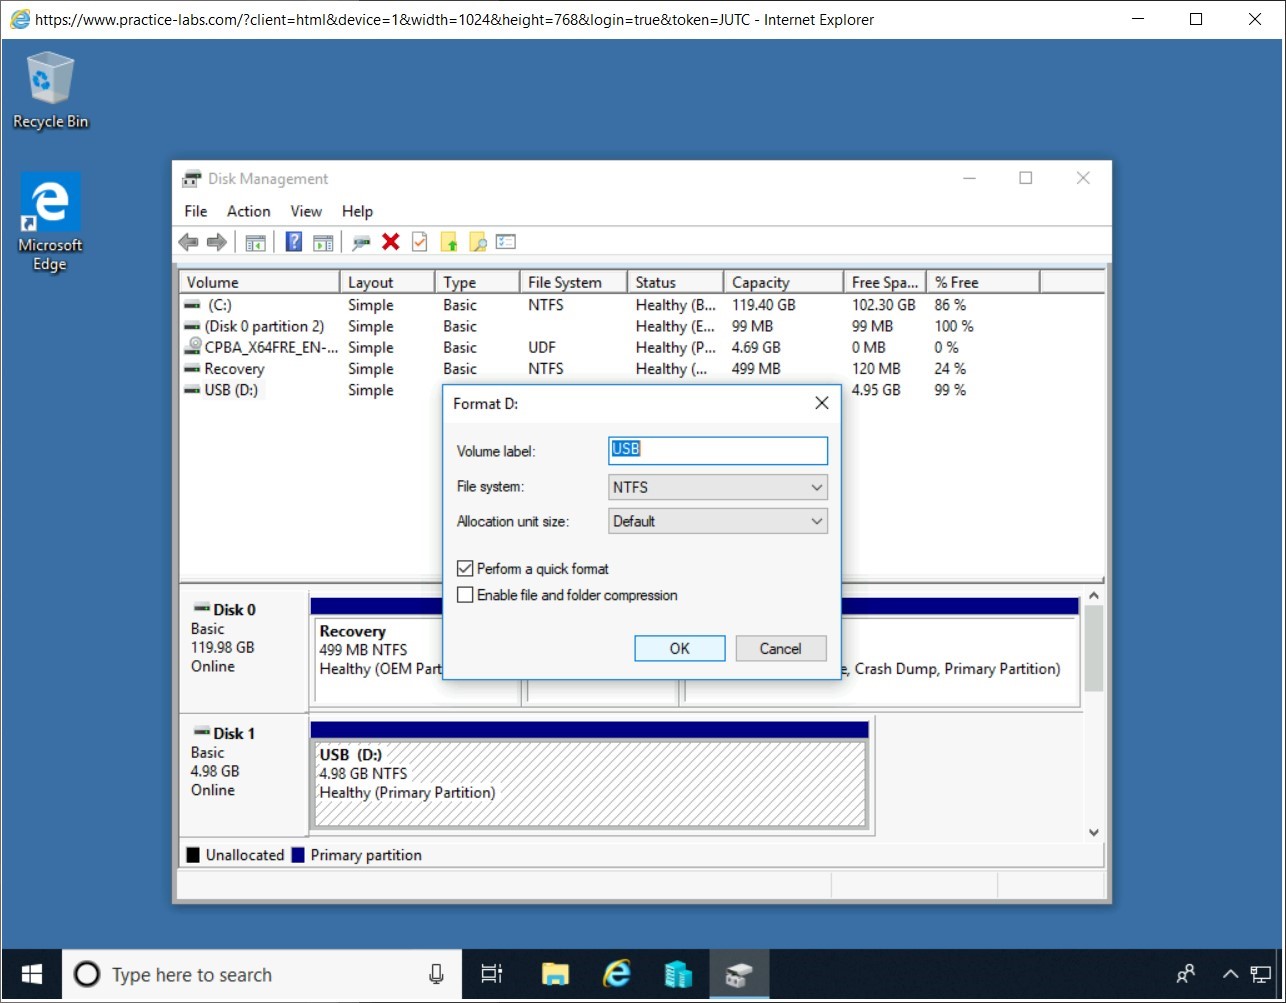Open the Help menu
The width and height of the screenshot is (1286, 1003).
click(357, 211)
